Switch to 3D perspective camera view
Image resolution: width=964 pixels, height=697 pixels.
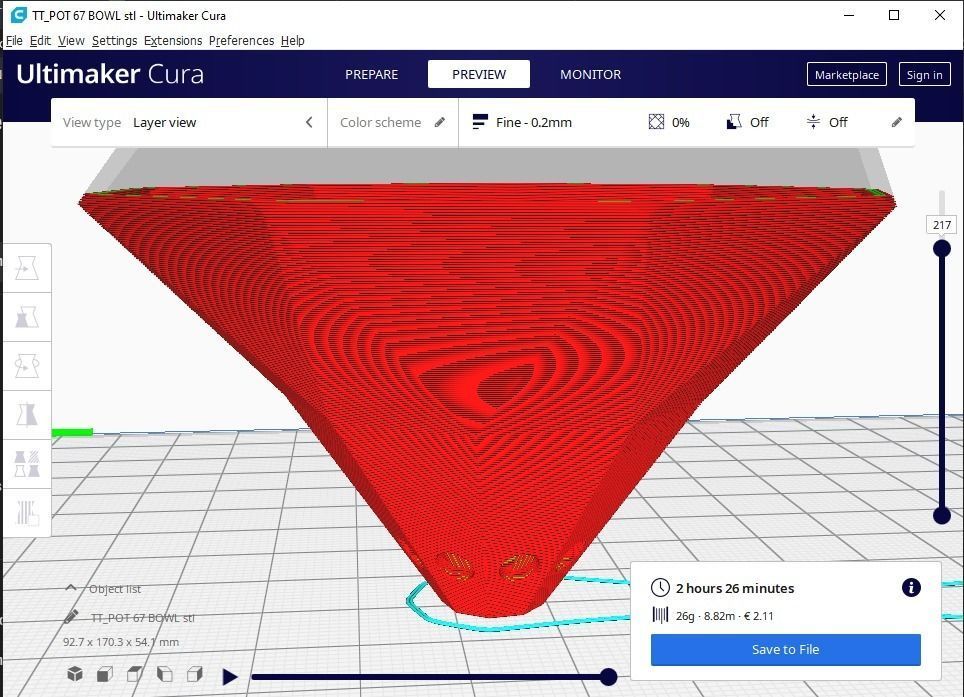tap(75, 674)
